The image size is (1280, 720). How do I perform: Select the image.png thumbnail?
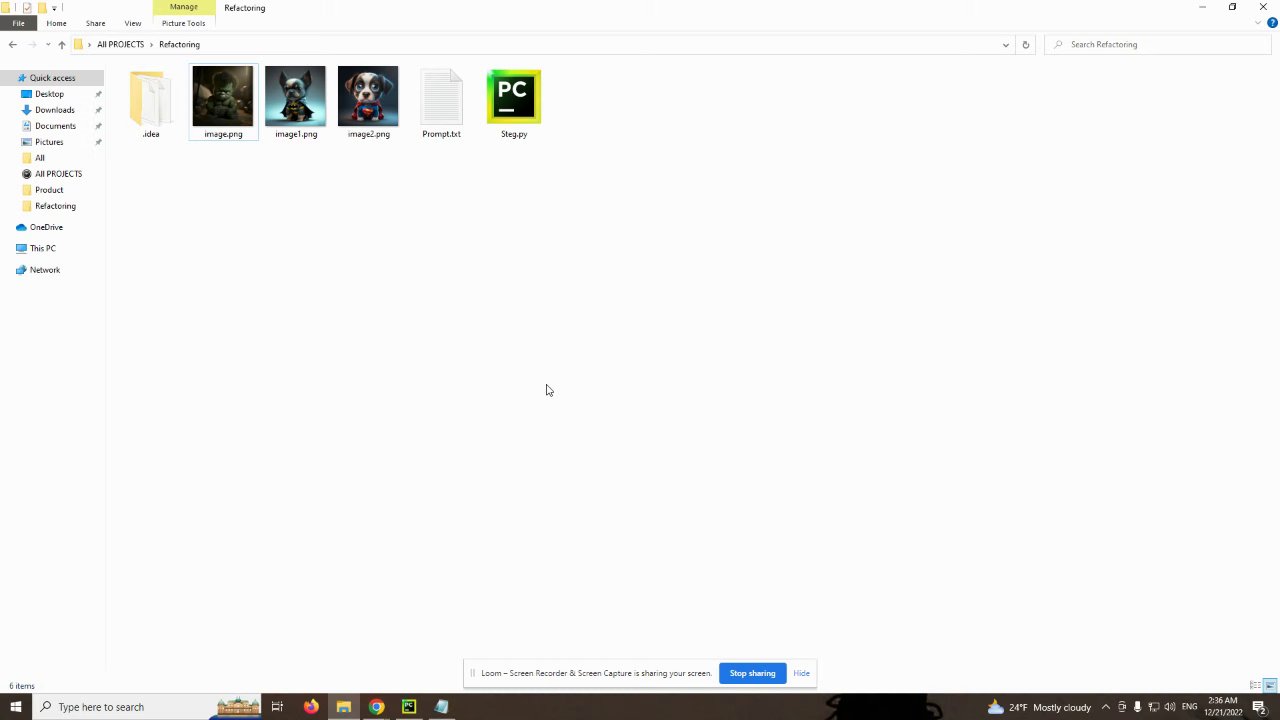tap(223, 97)
